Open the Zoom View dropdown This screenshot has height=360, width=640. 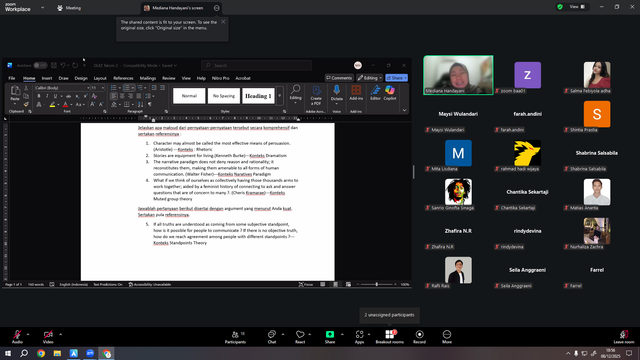(577, 7)
